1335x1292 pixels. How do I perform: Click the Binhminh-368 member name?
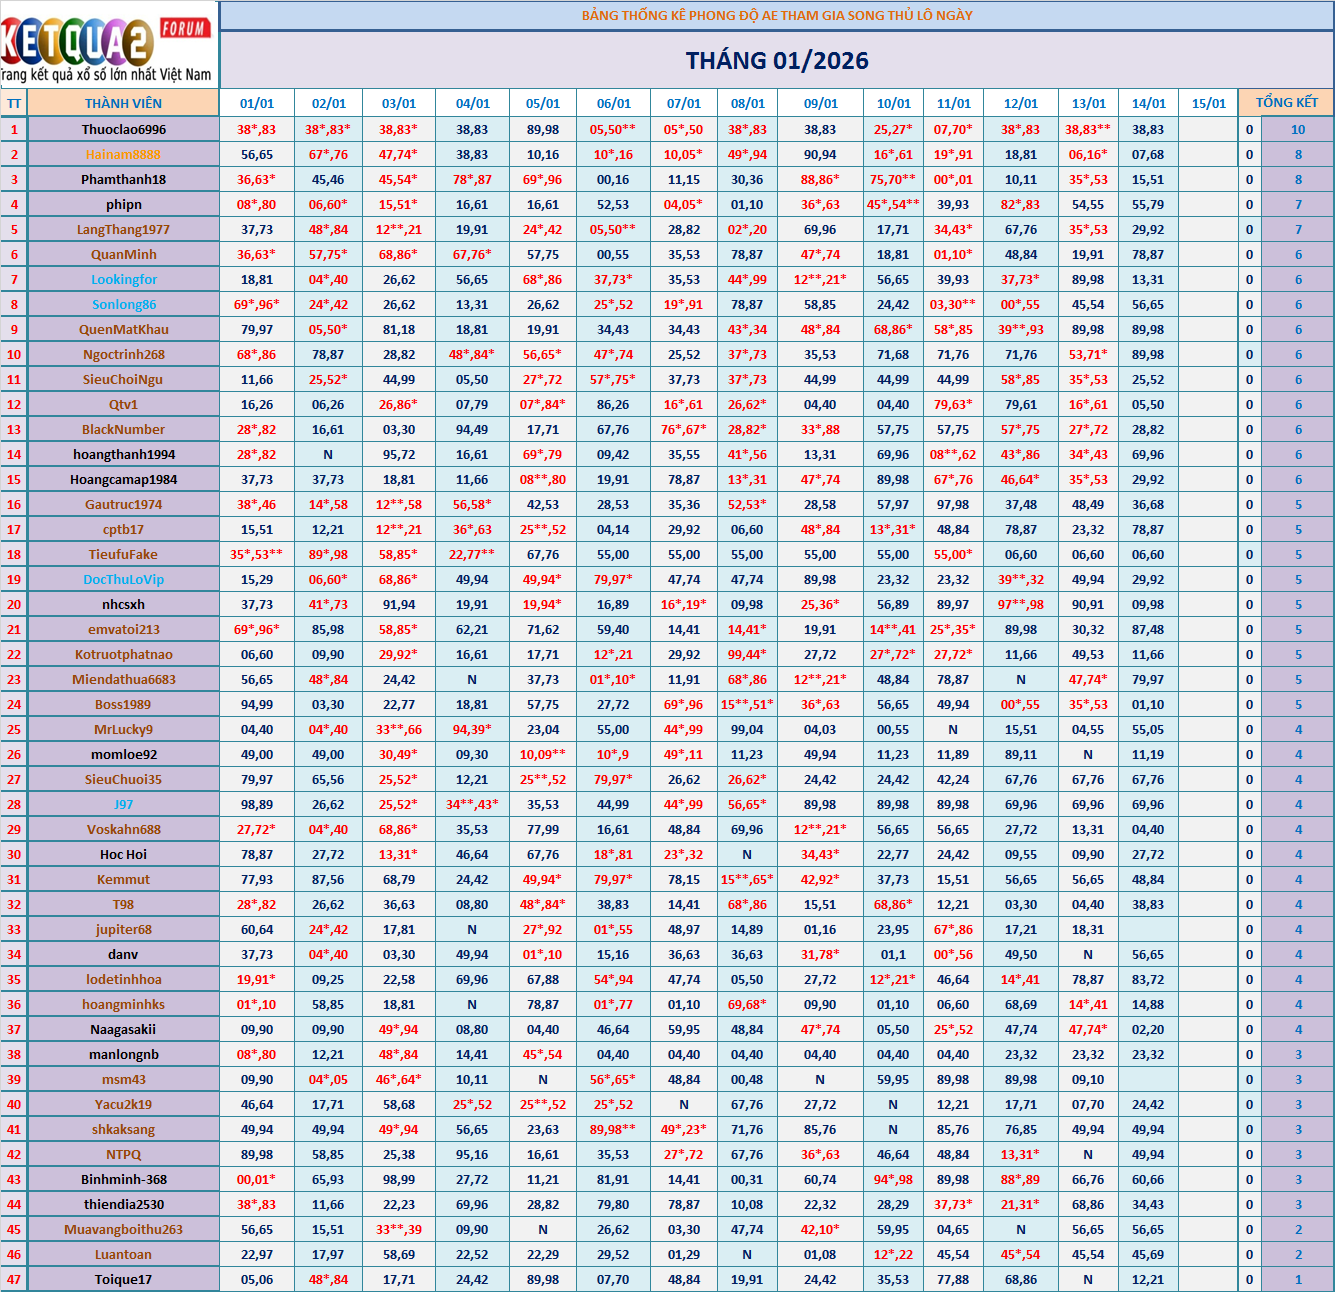point(124,1180)
